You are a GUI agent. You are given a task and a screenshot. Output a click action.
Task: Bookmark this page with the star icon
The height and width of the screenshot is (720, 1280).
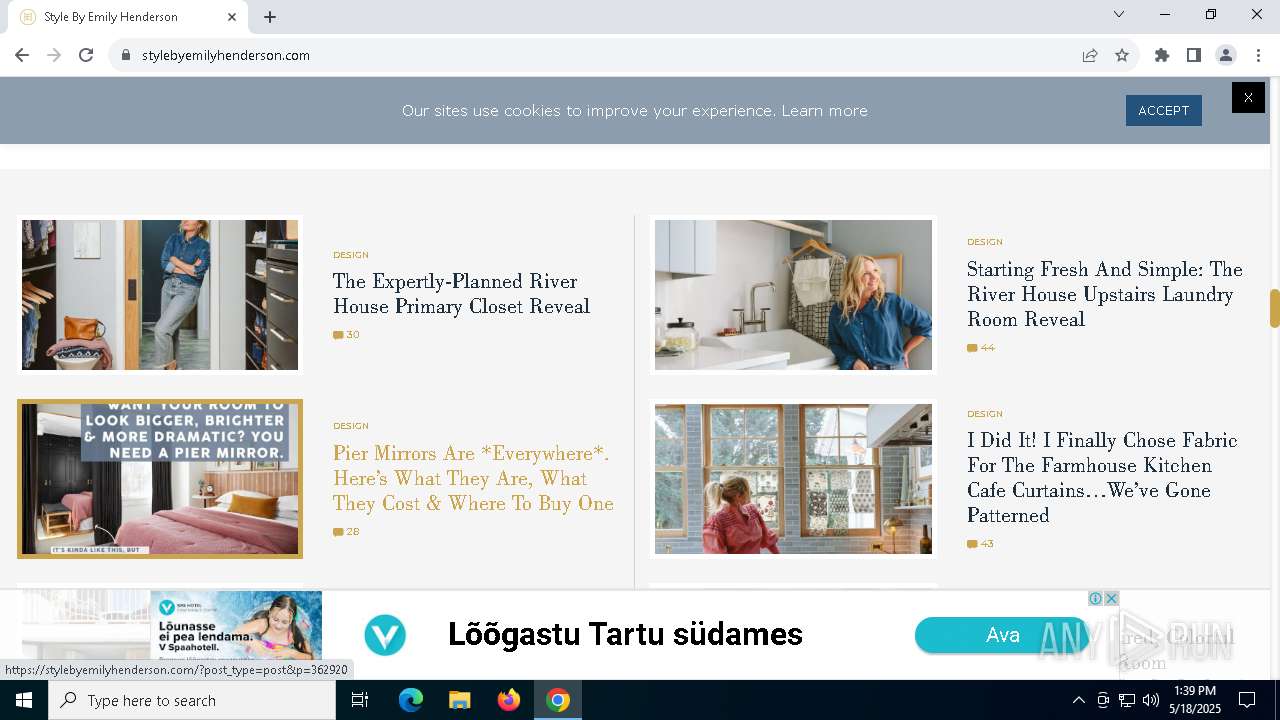[1122, 55]
